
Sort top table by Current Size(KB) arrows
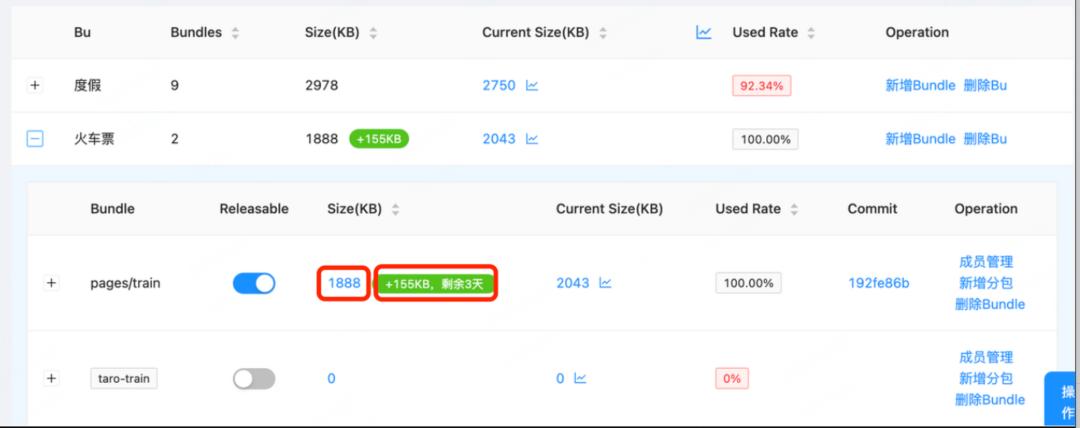pyautogui.click(x=603, y=33)
